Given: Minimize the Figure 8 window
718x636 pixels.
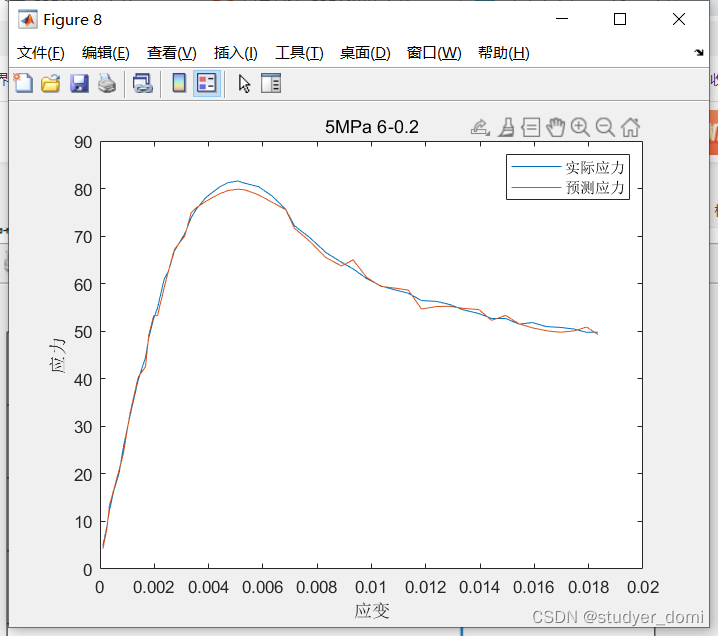Looking at the screenshot, I should (562, 19).
